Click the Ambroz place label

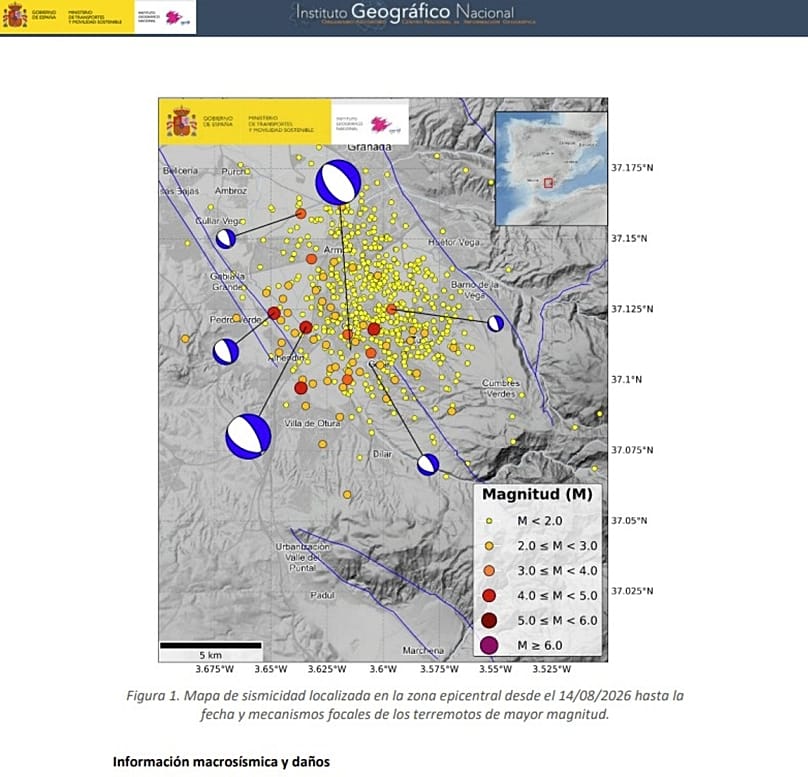231,191
